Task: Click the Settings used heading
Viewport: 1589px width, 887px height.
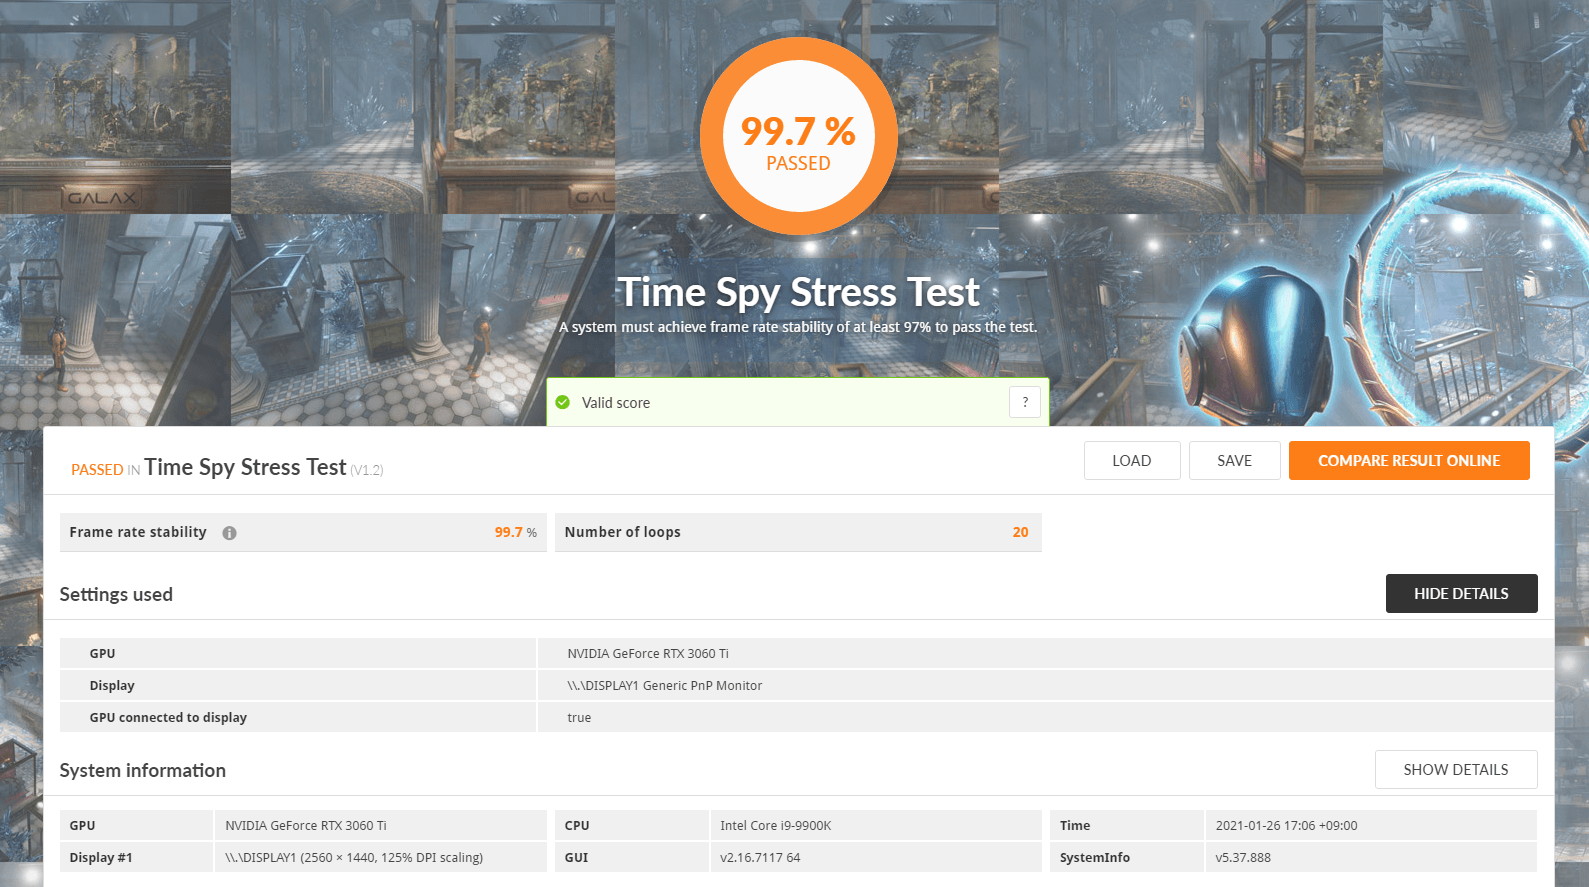Action: pos(116,594)
